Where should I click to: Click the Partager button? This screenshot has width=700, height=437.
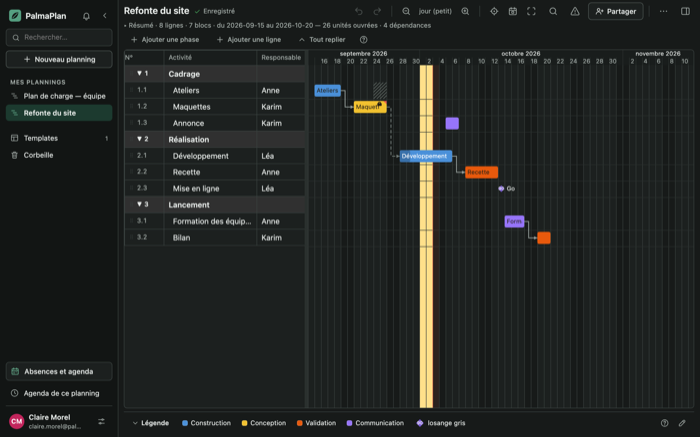pos(616,11)
